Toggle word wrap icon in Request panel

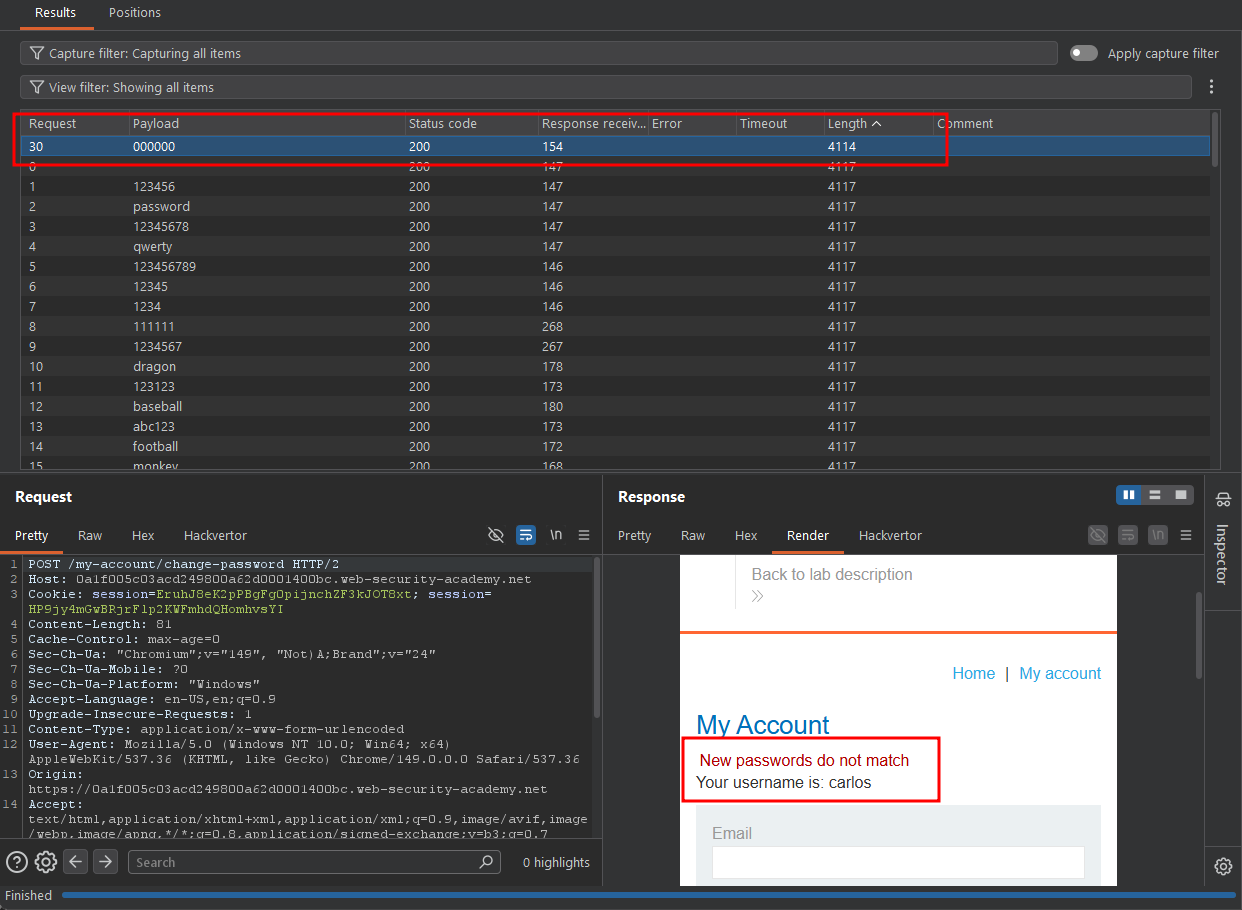coord(526,535)
